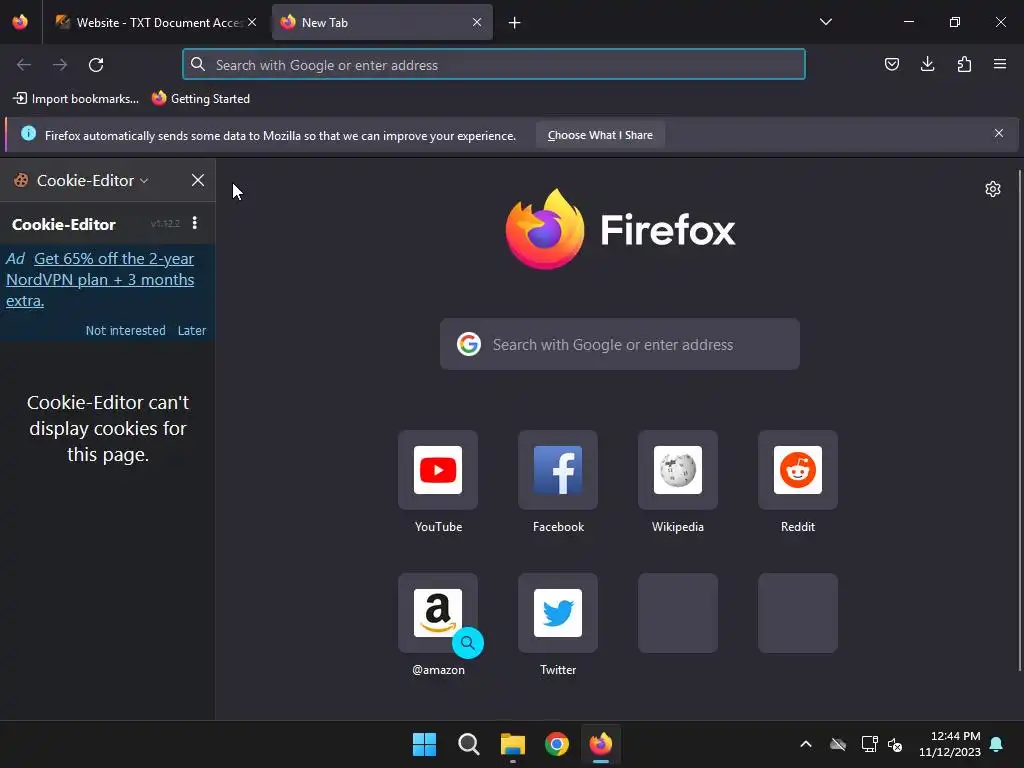Open the notifications bell icon
Image resolution: width=1024 pixels, height=768 pixels.
point(997,744)
